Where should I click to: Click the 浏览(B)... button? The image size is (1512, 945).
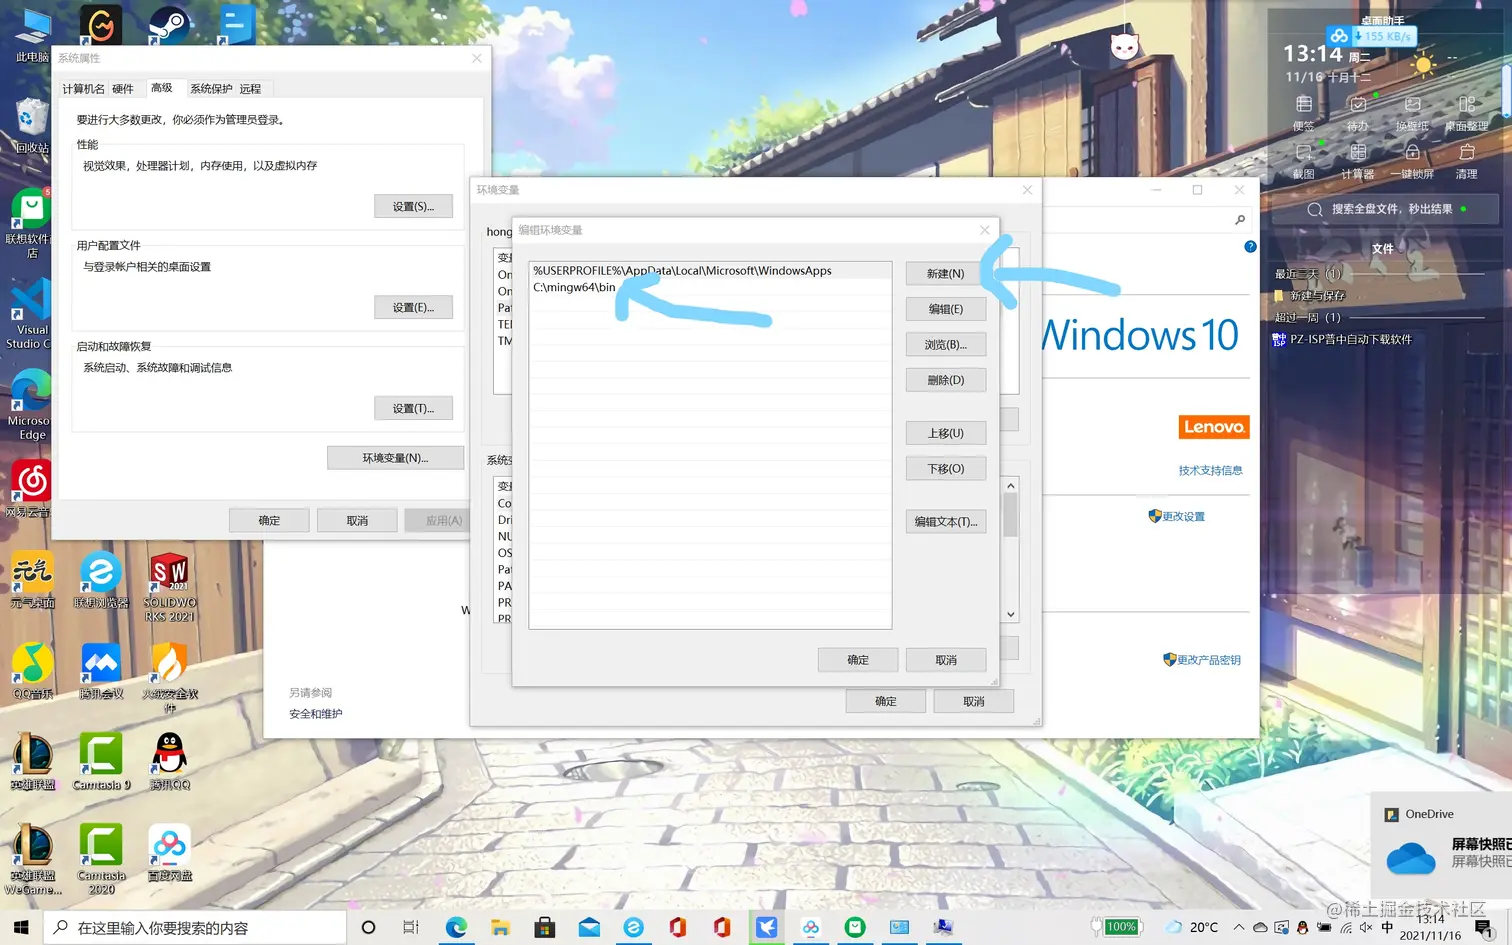coord(946,345)
